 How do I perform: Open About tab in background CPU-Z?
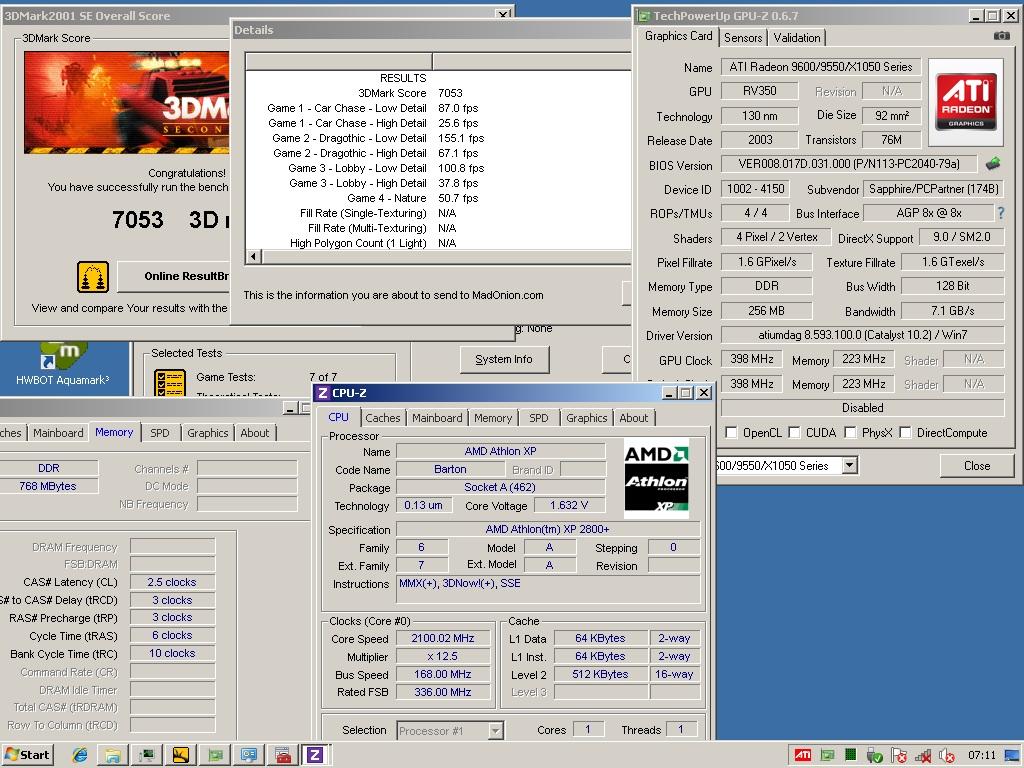[255, 433]
